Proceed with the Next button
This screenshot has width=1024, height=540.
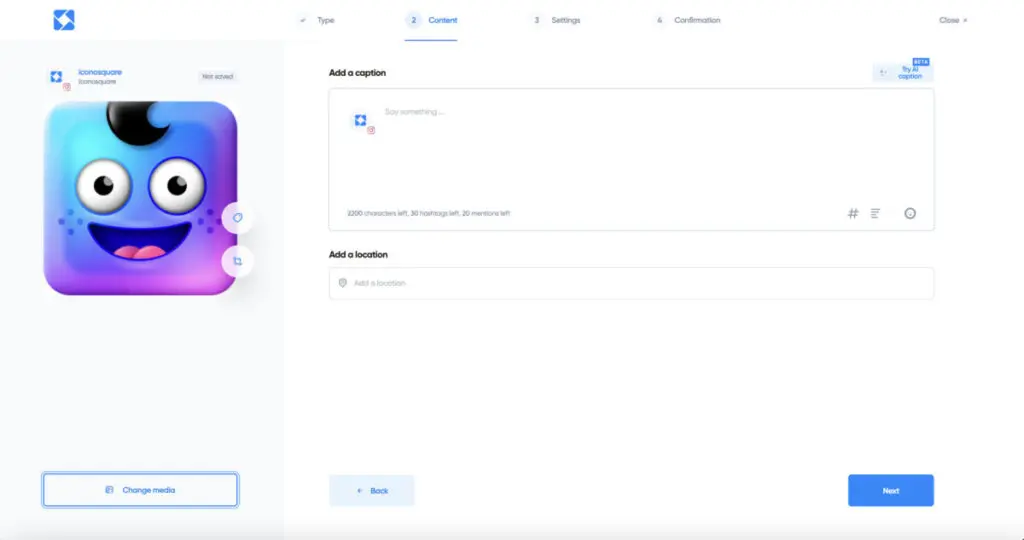(890, 491)
